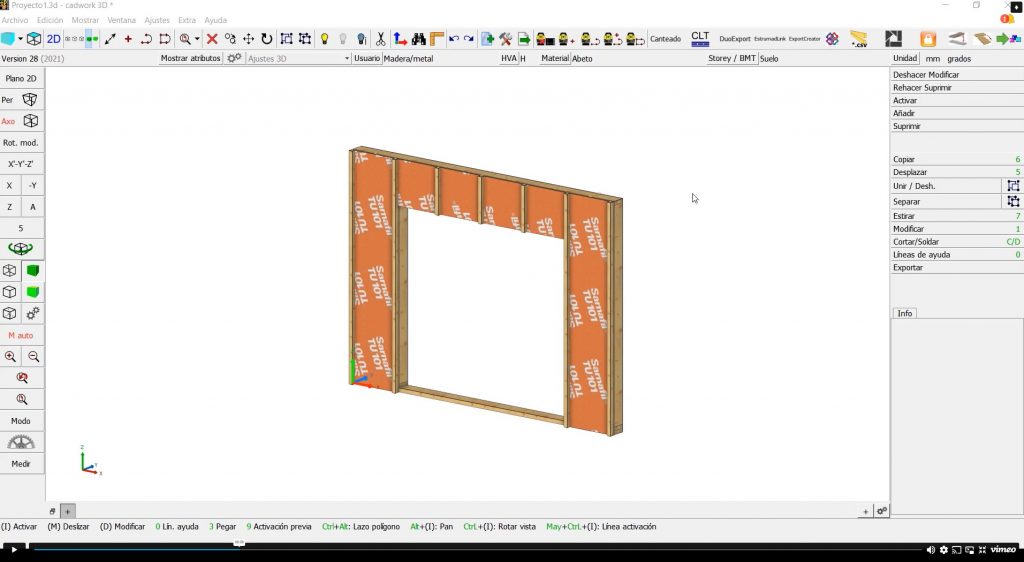Open the CLT module icon

tap(700, 39)
